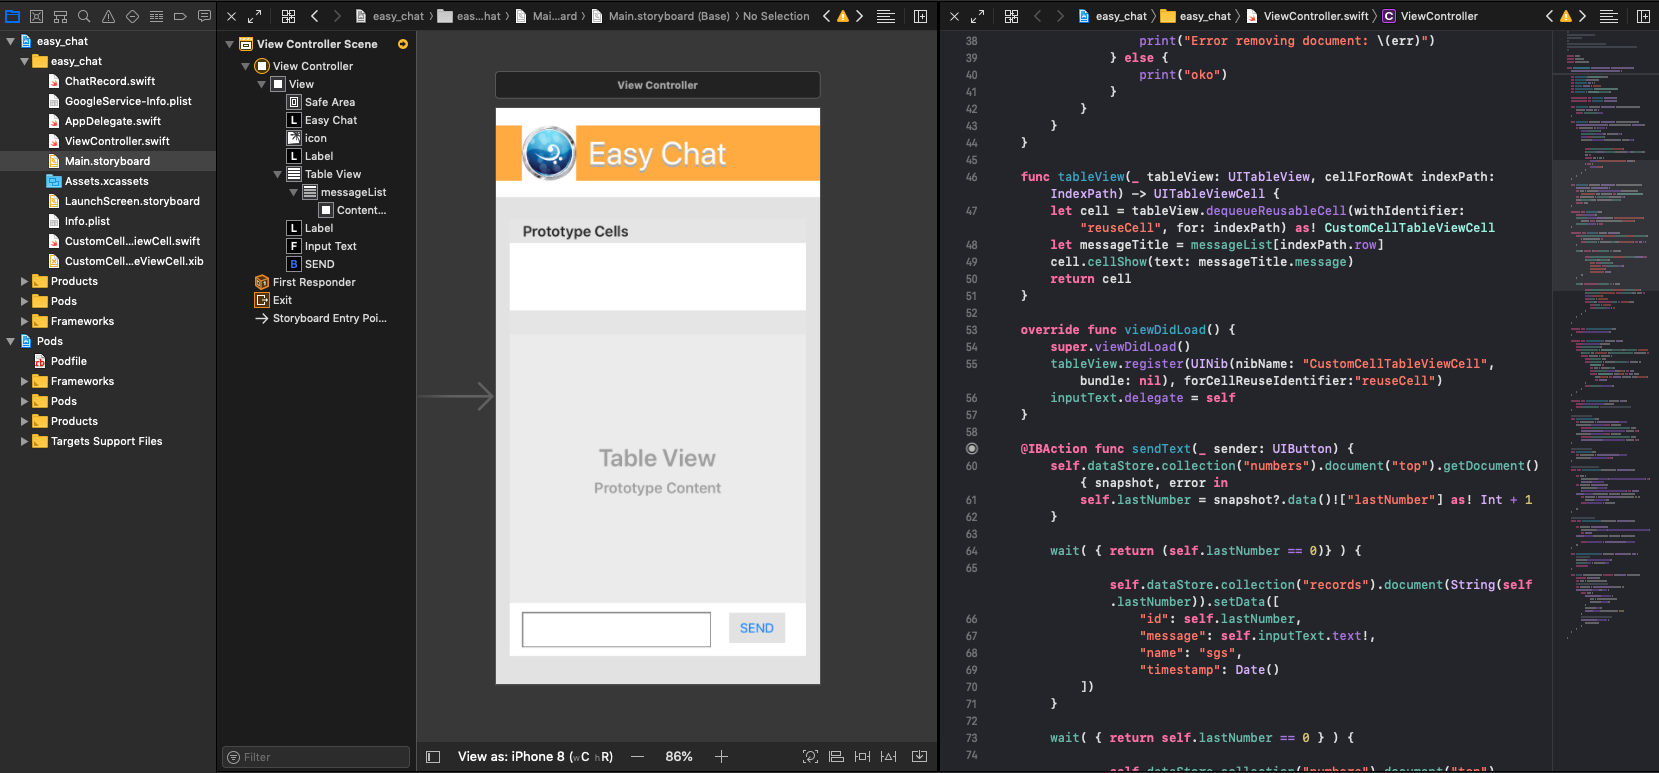The width and height of the screenshot is (1659, 773).
Task: Click the yellow warning icon in storyboard jump bar
Action: 842,16
